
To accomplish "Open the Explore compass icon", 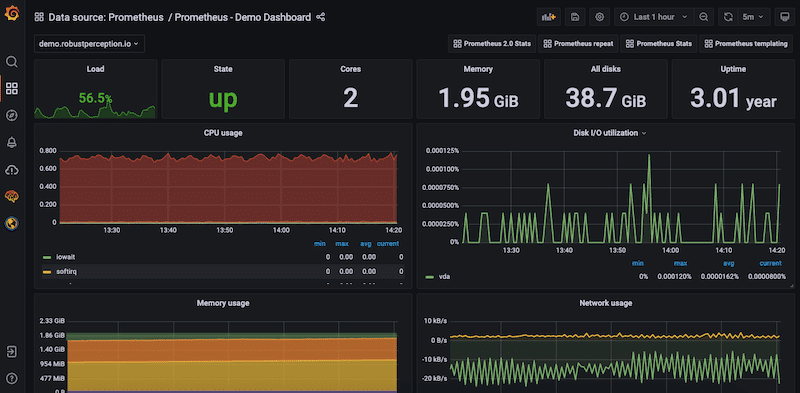I will coord(12,116).
